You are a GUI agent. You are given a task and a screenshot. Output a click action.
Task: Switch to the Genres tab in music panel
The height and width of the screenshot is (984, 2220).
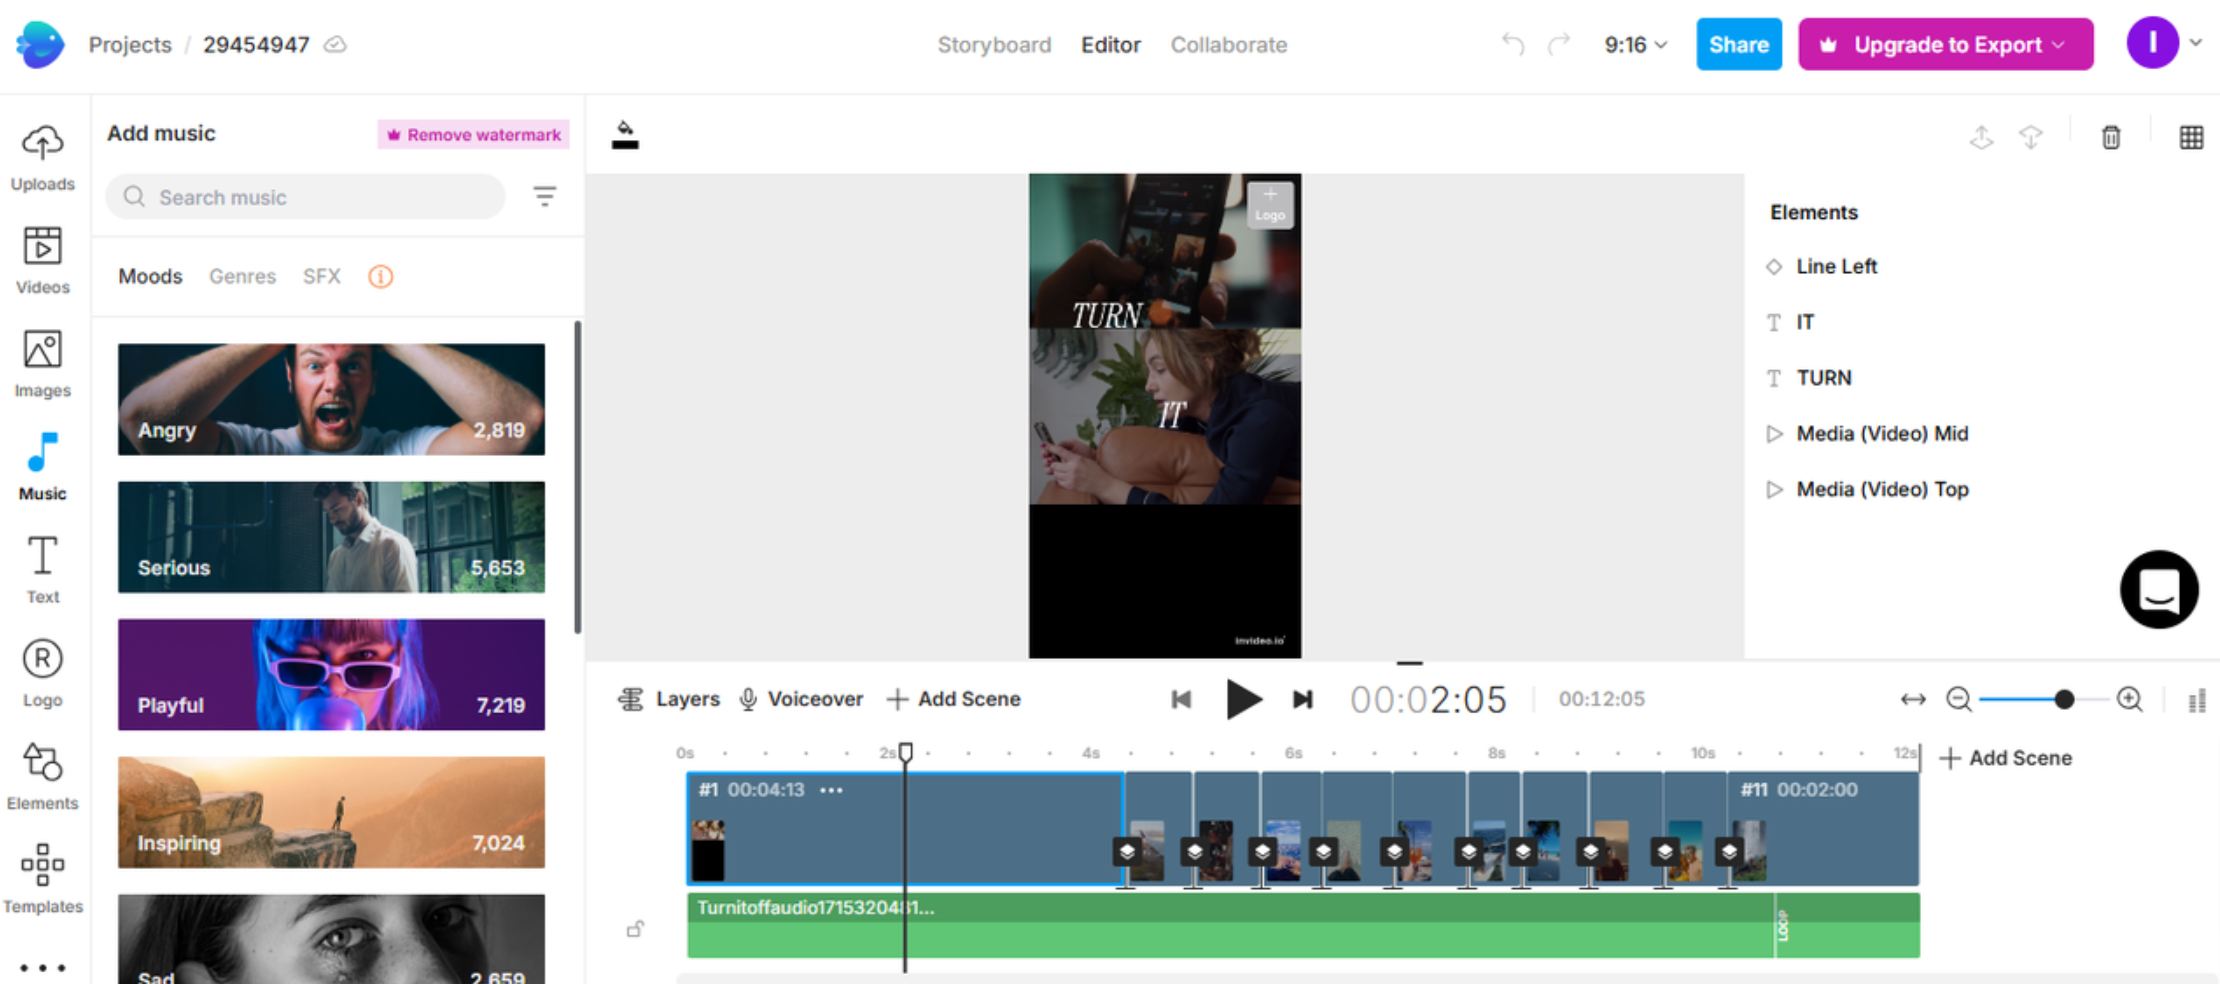(x=242, y=276)
